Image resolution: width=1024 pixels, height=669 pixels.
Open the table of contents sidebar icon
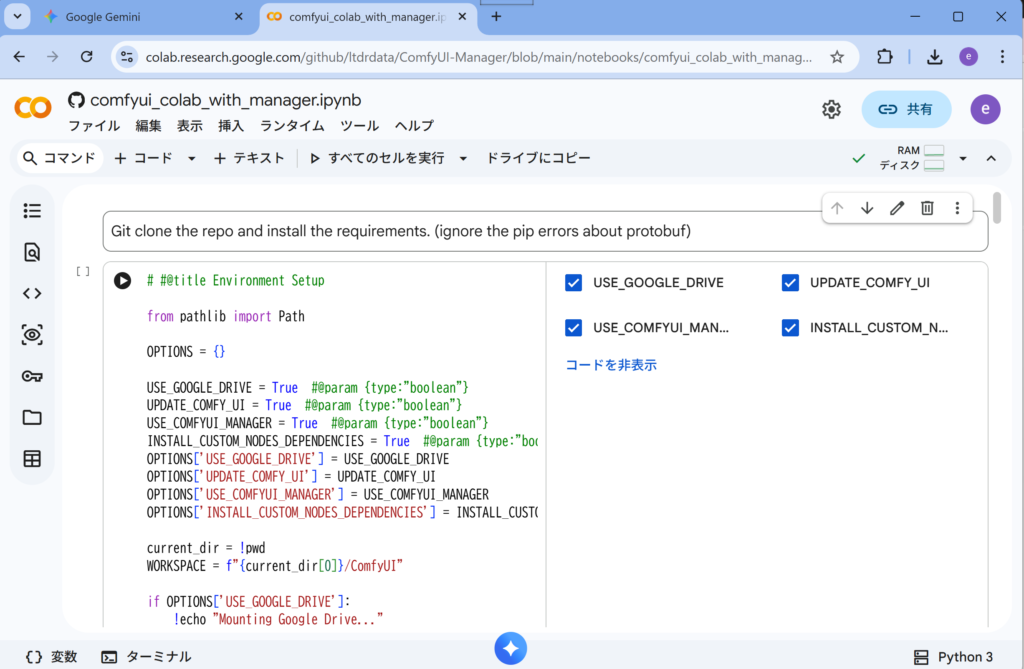pyautogui.click(x=32, y=211)
